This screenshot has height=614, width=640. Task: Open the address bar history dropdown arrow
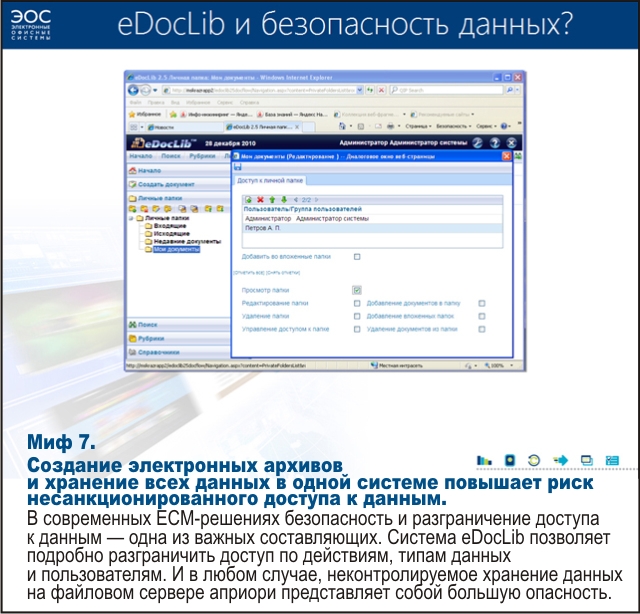point(360,90)
